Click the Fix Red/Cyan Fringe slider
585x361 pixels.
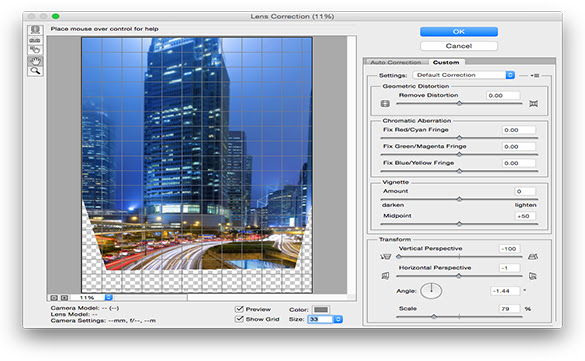tap(459, 138)
